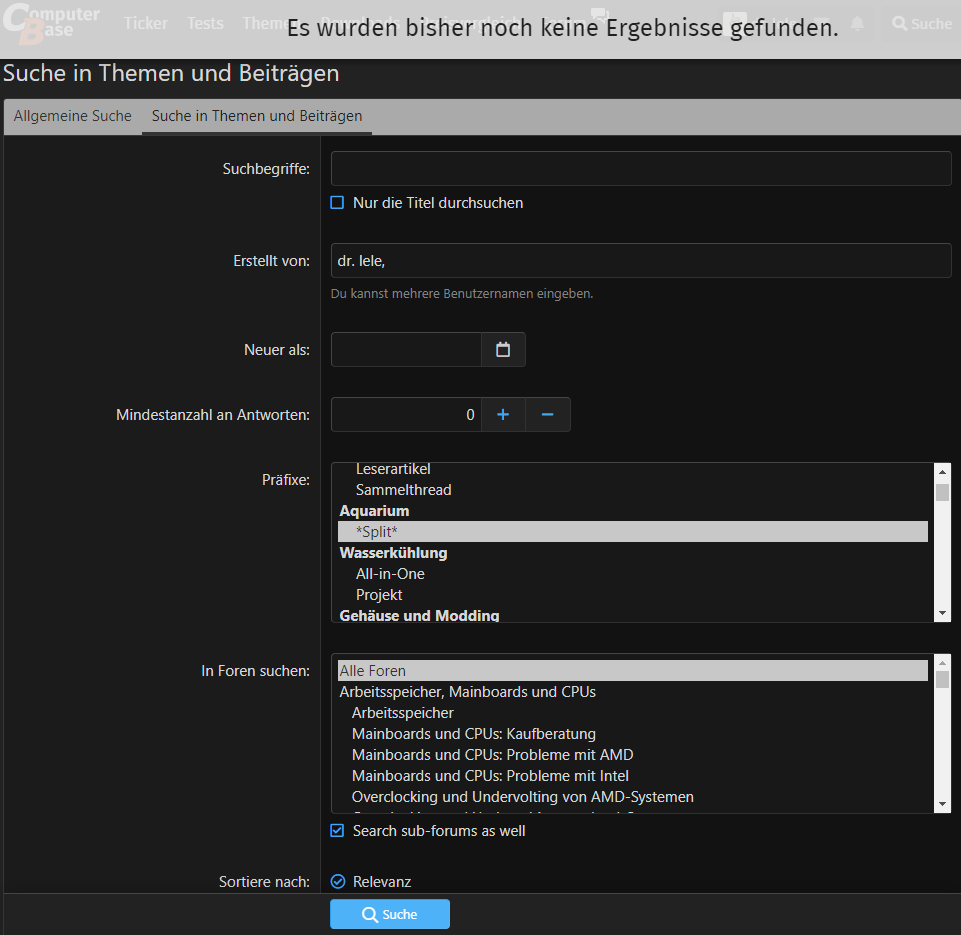Select 'Arbeitsspeicher, Mainboards und CPUs' forum

click(x=632, y=691)
